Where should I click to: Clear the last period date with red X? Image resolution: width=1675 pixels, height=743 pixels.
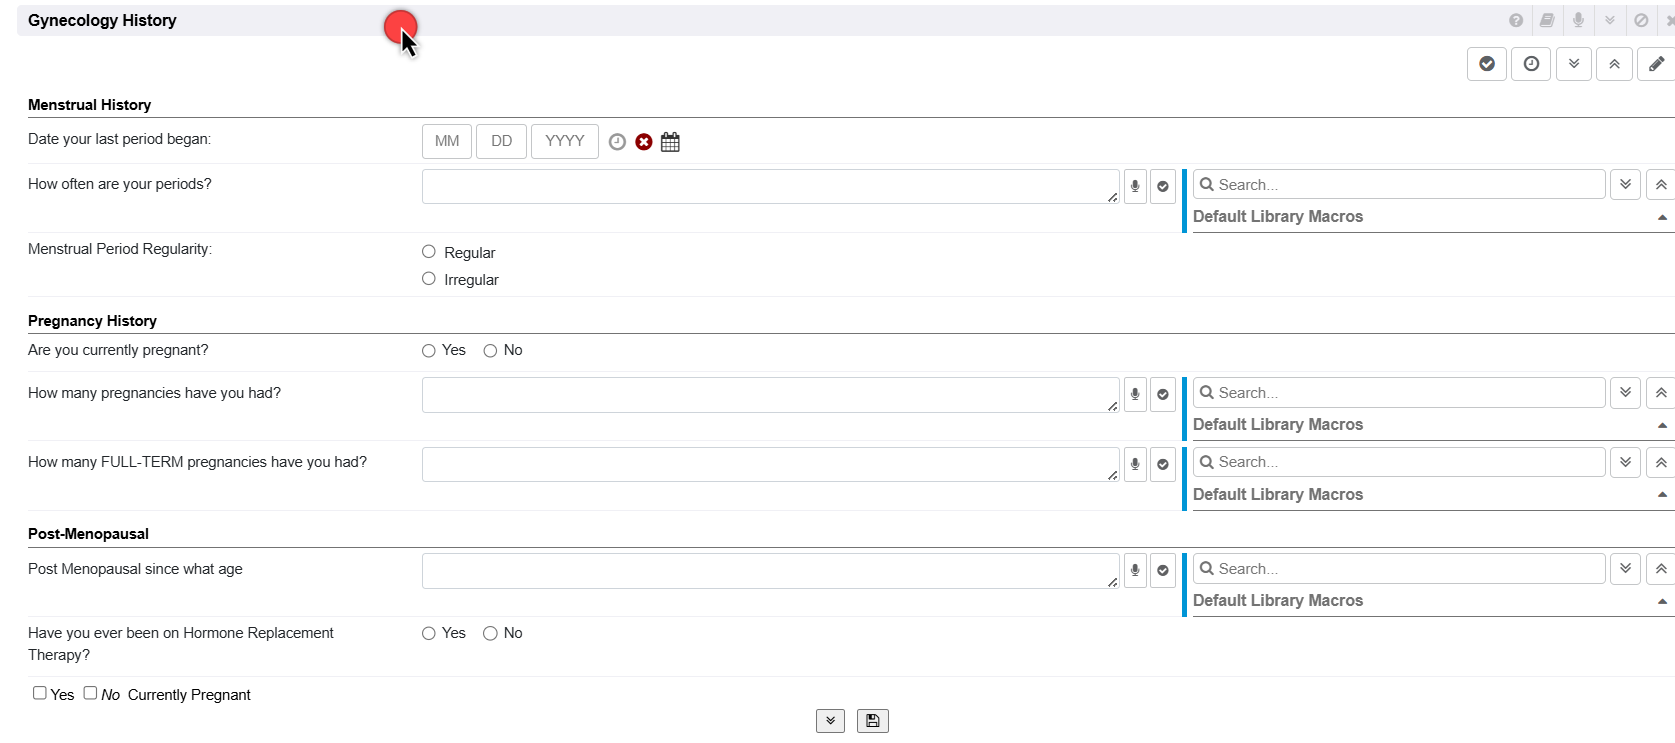(x=644, y=142)
